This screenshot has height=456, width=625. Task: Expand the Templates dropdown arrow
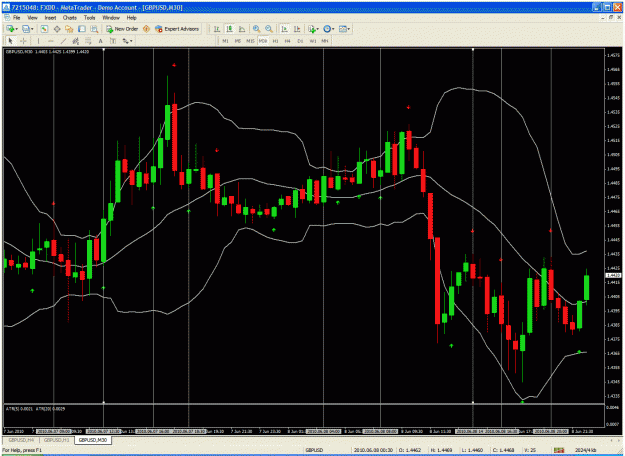[x=349, y=29]
